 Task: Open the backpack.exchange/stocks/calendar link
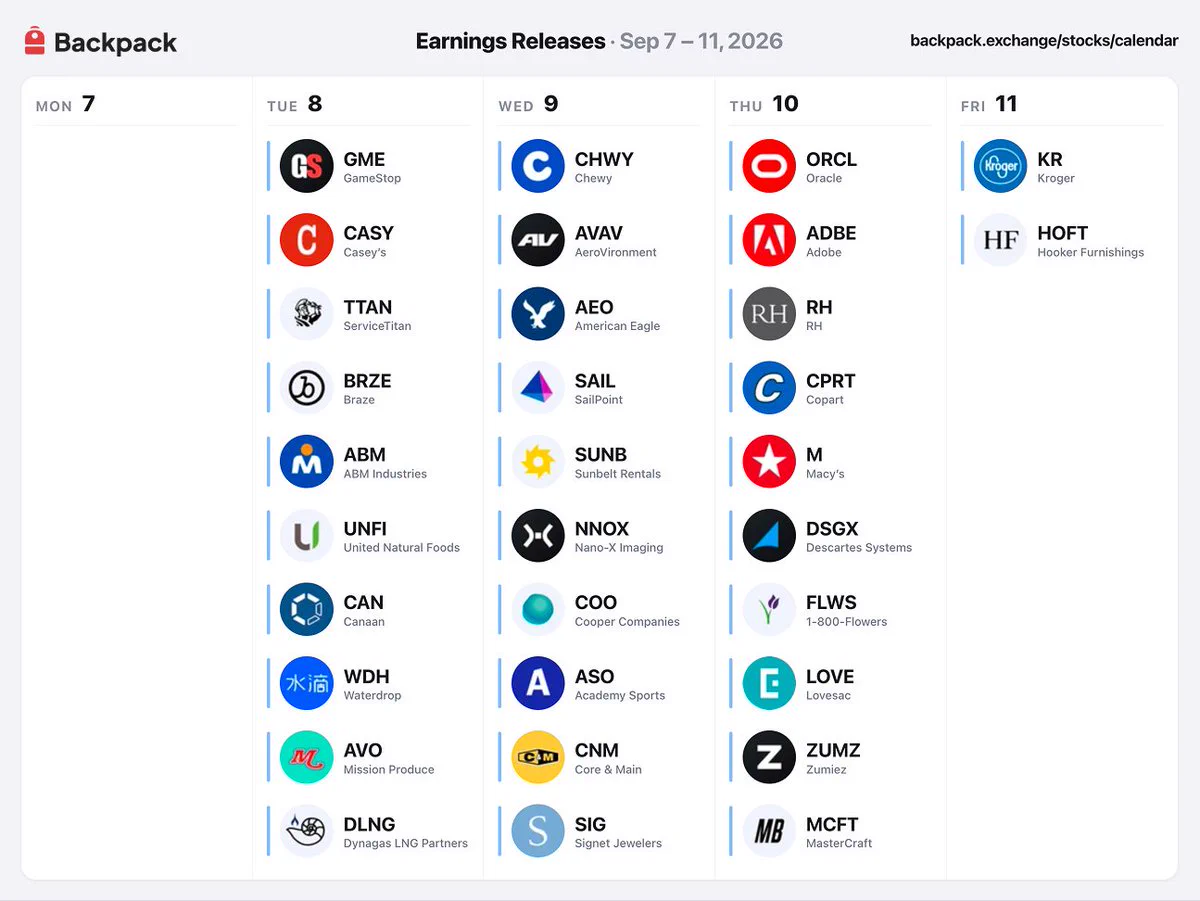click(1044, 41)
